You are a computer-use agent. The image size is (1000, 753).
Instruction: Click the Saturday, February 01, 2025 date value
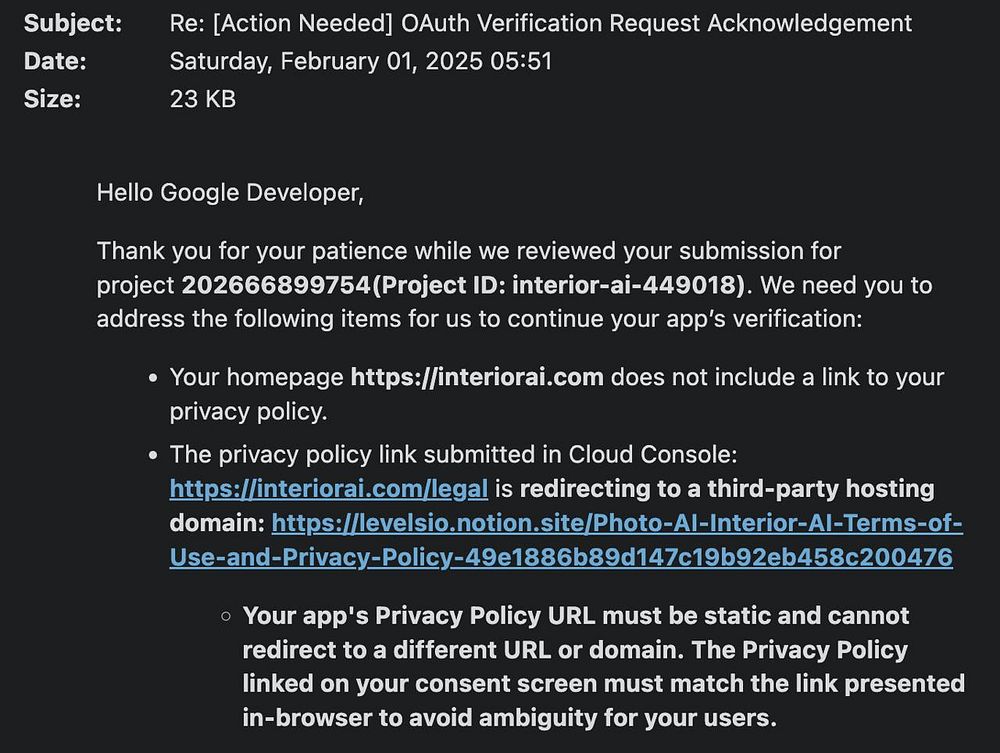pyautogui.click(x=360, y=61)
